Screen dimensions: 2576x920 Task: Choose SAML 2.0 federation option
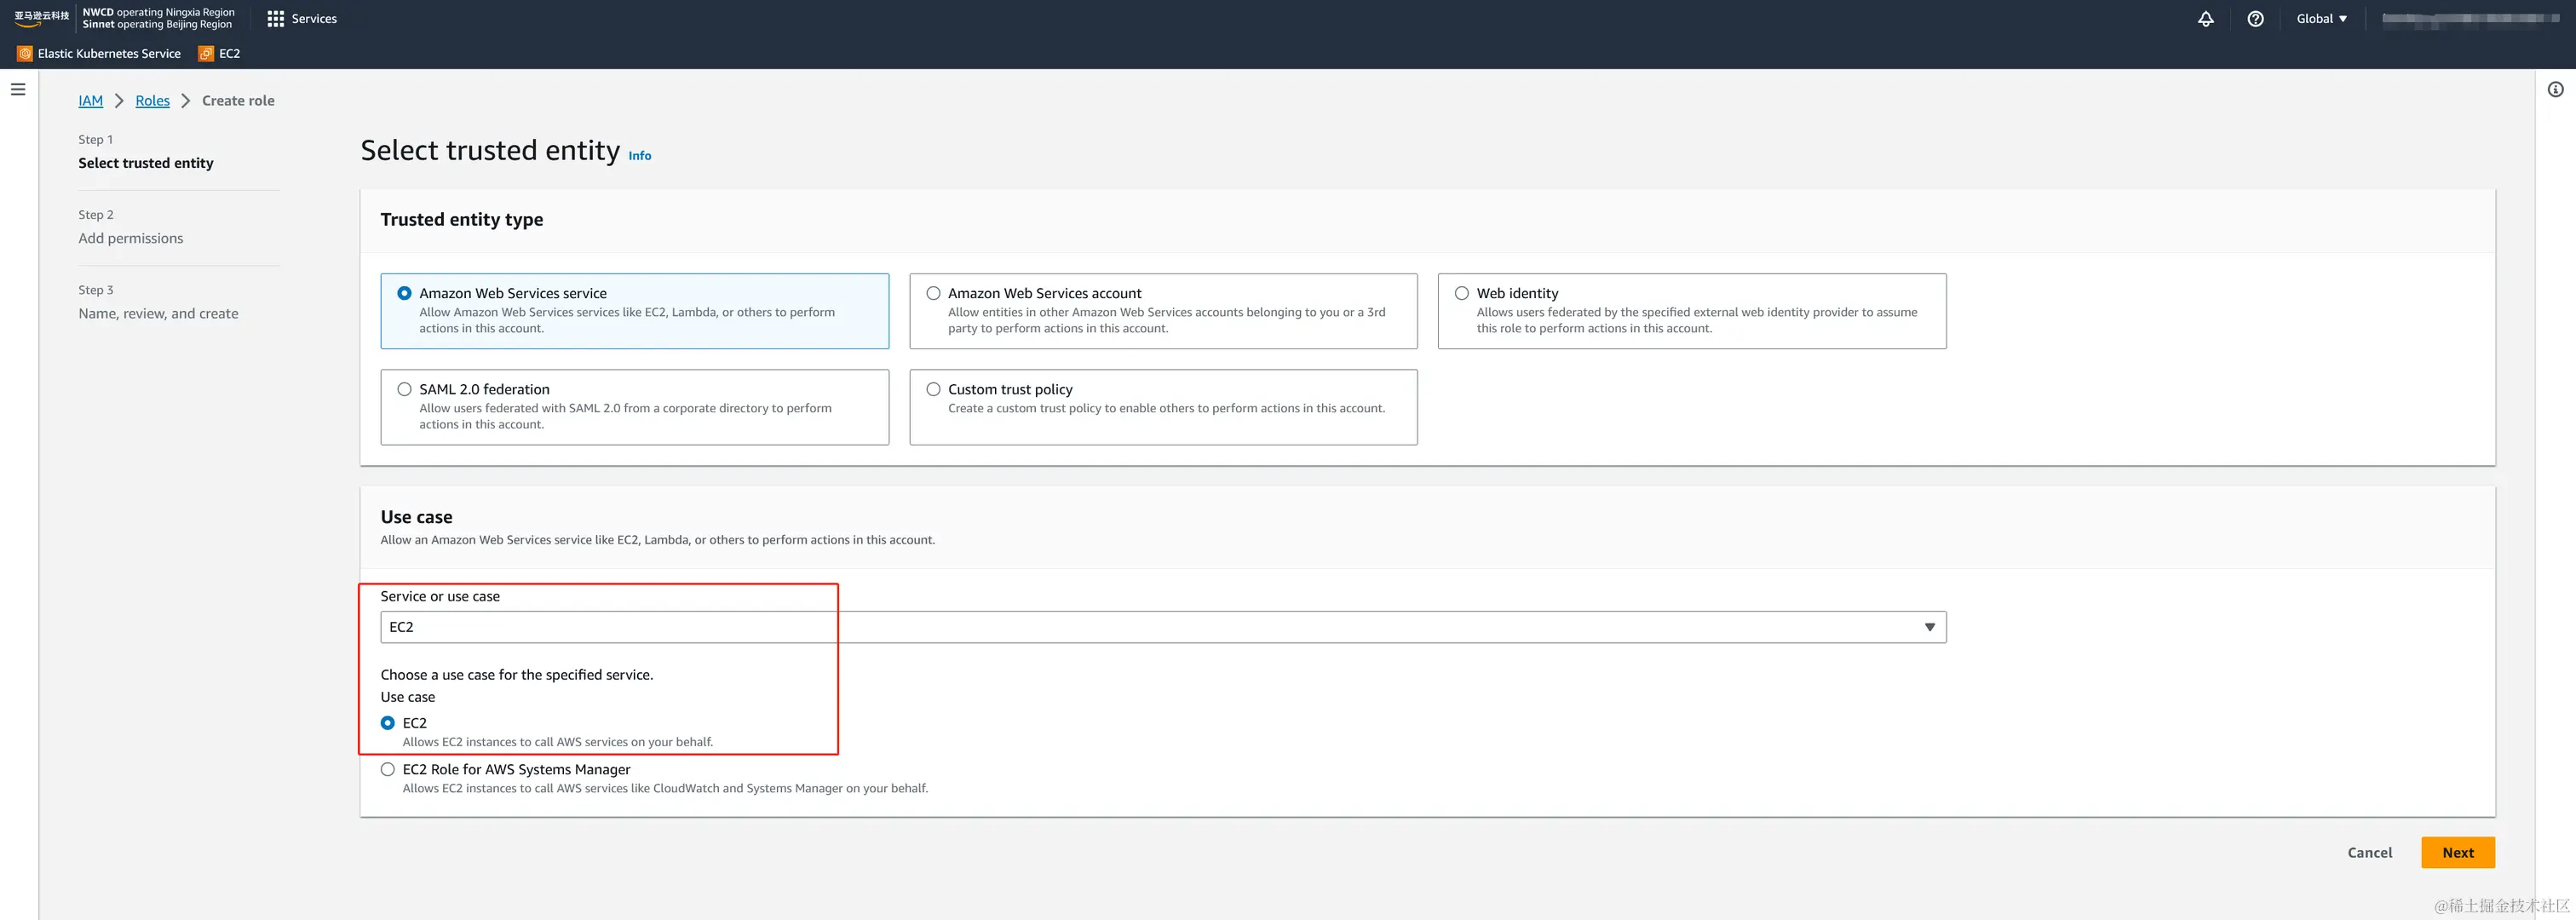(404, 389)
